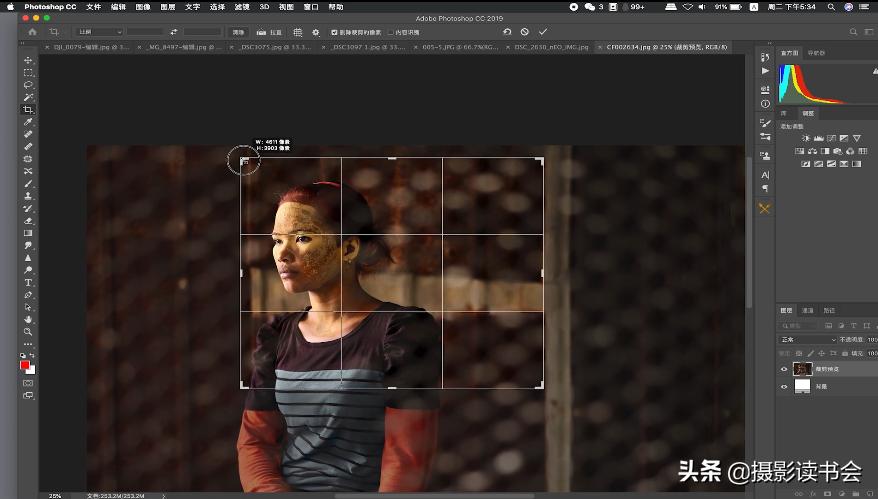Select the Crop tool in the toolbar

(x=28, y=109)
